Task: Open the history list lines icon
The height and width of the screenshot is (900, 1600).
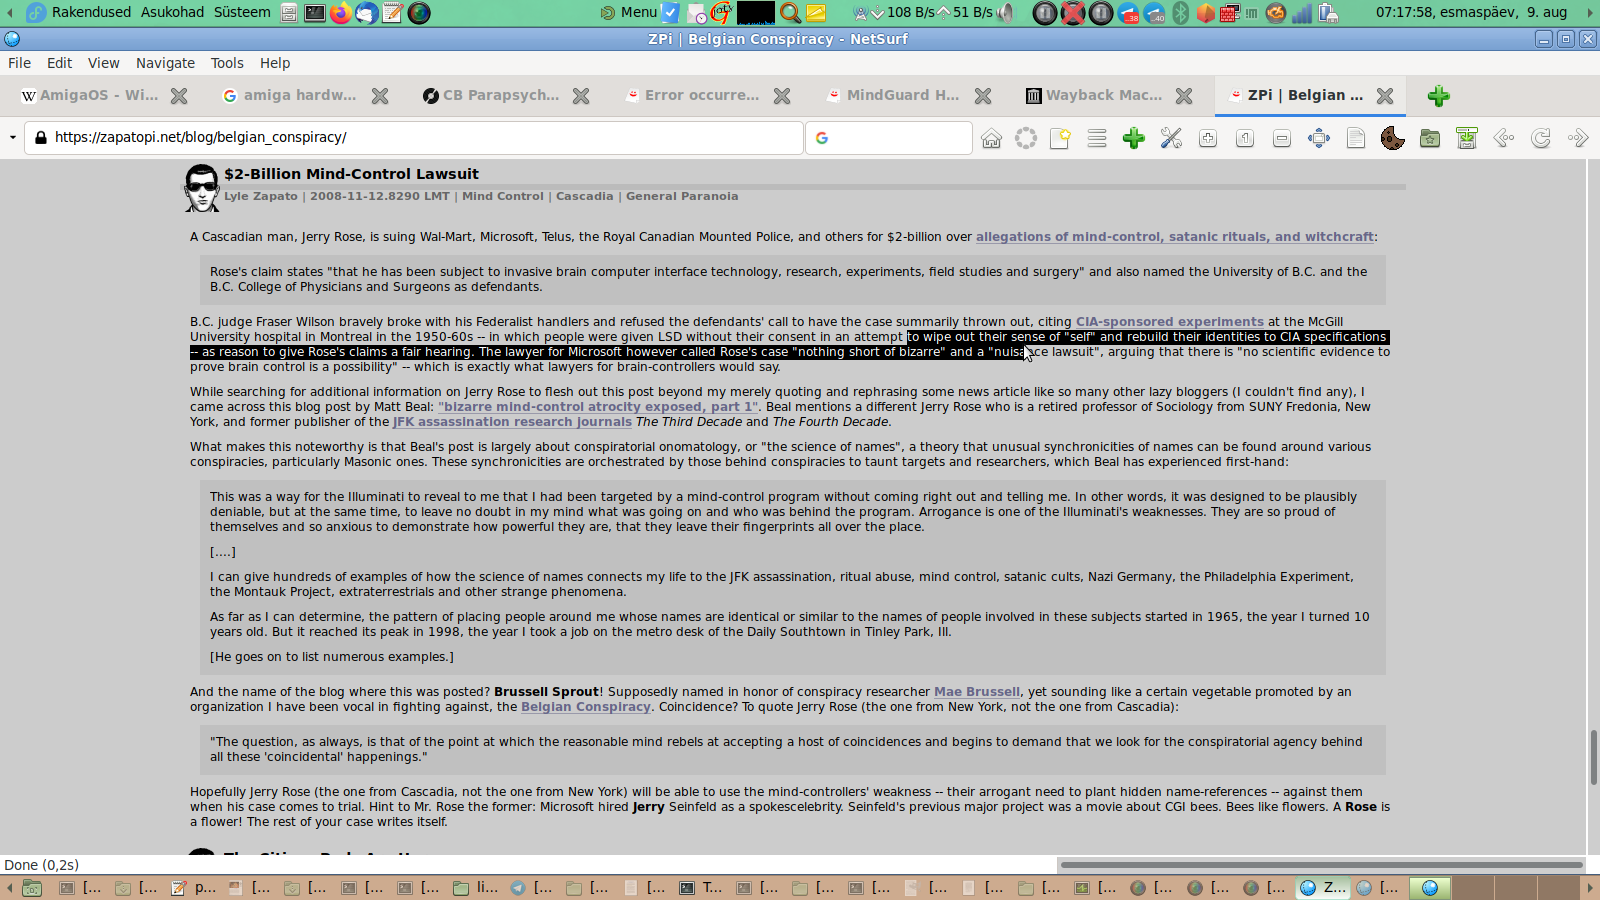Action: click(x=1097, y=138)
